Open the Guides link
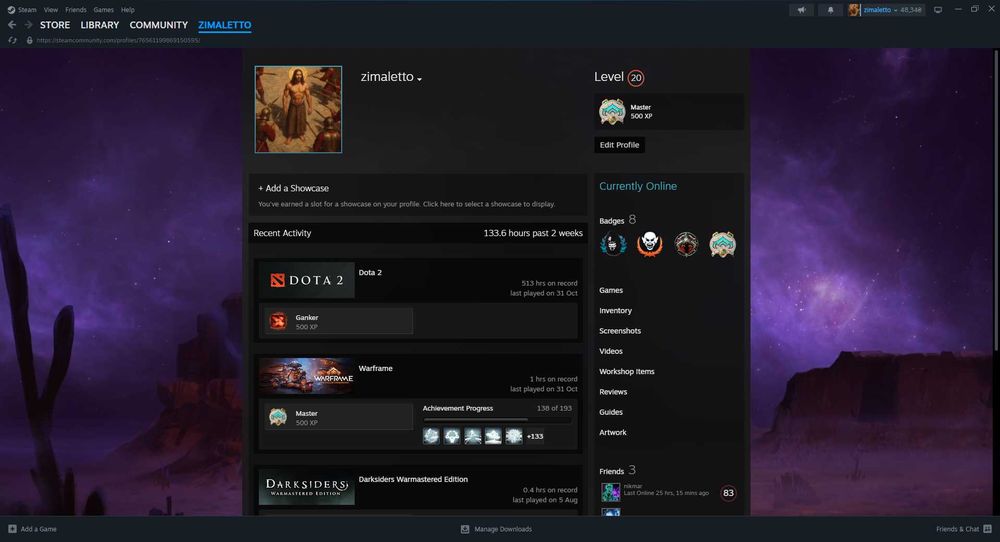This screenshot has width=1000, height=542. pos(611,413)
